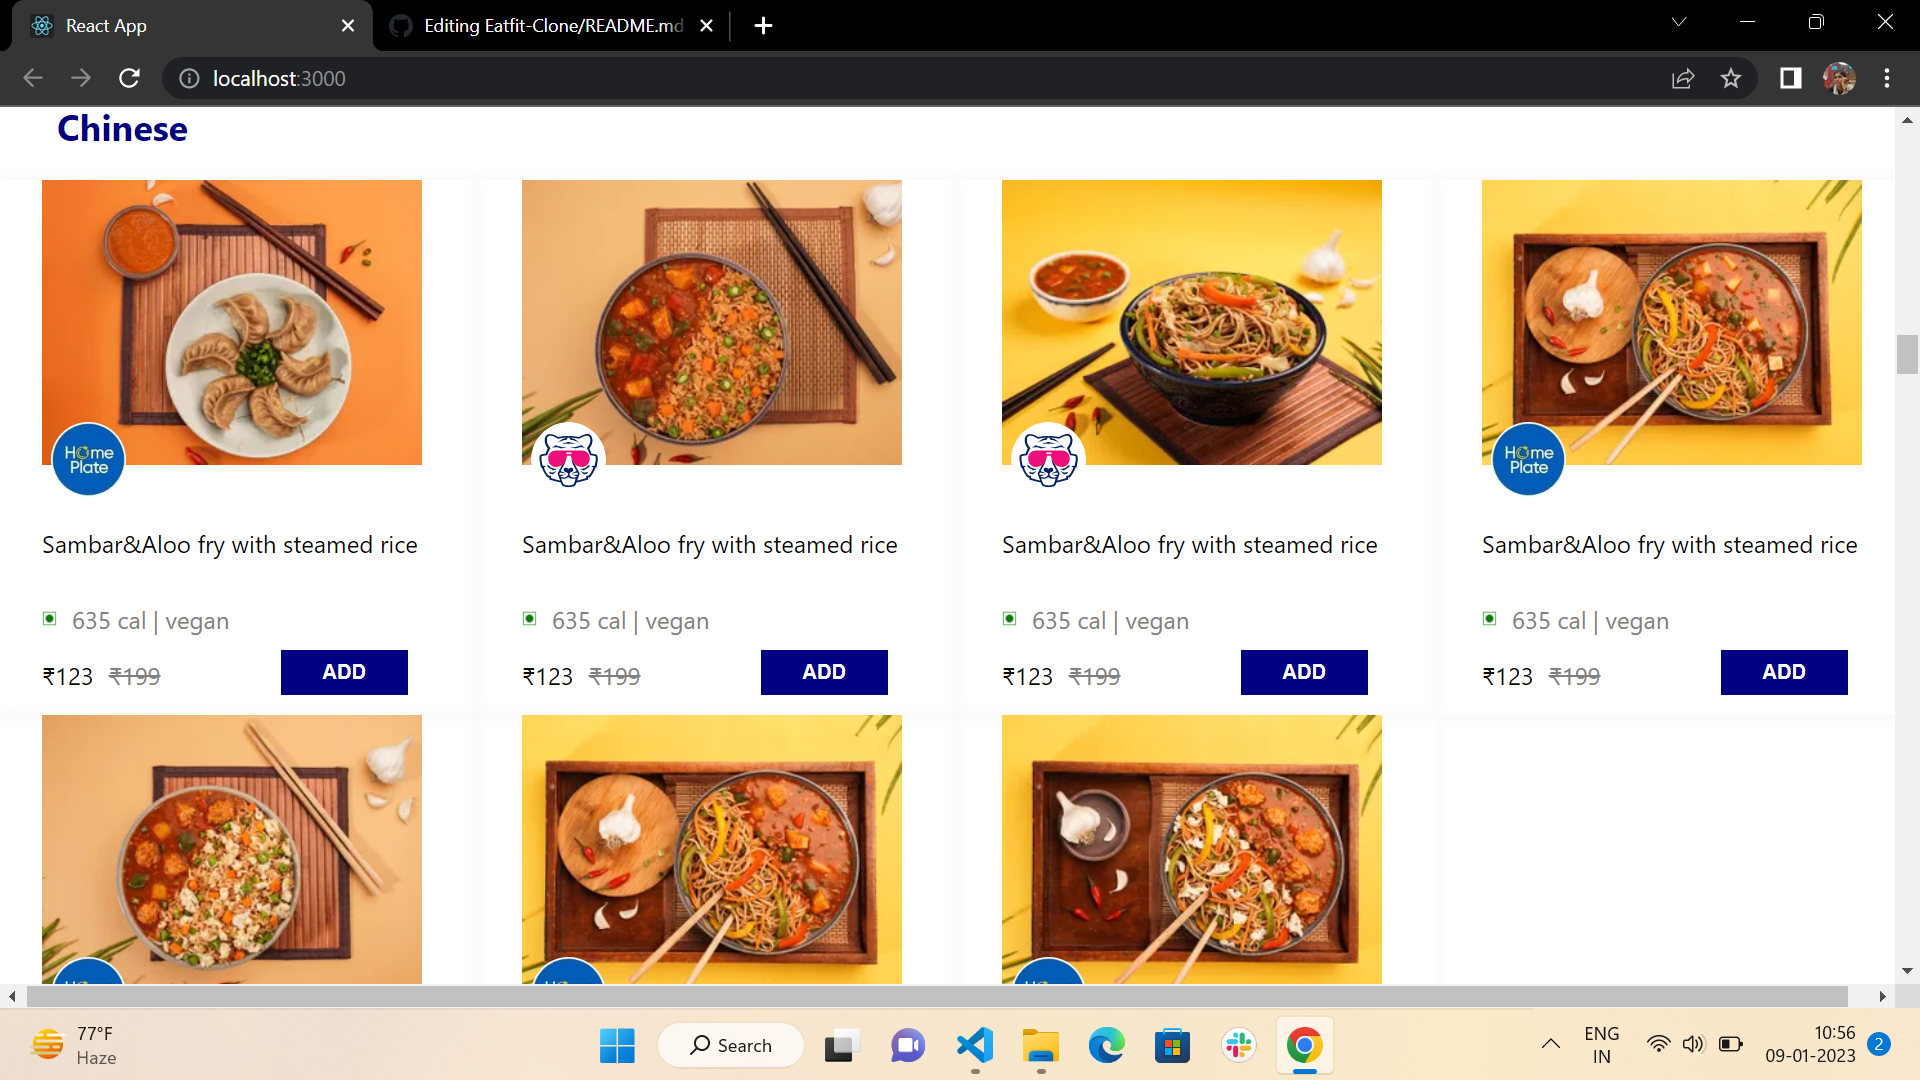Open VS Code from the taskbar
The image size is (1920, 1080).
coord(974,1044)
